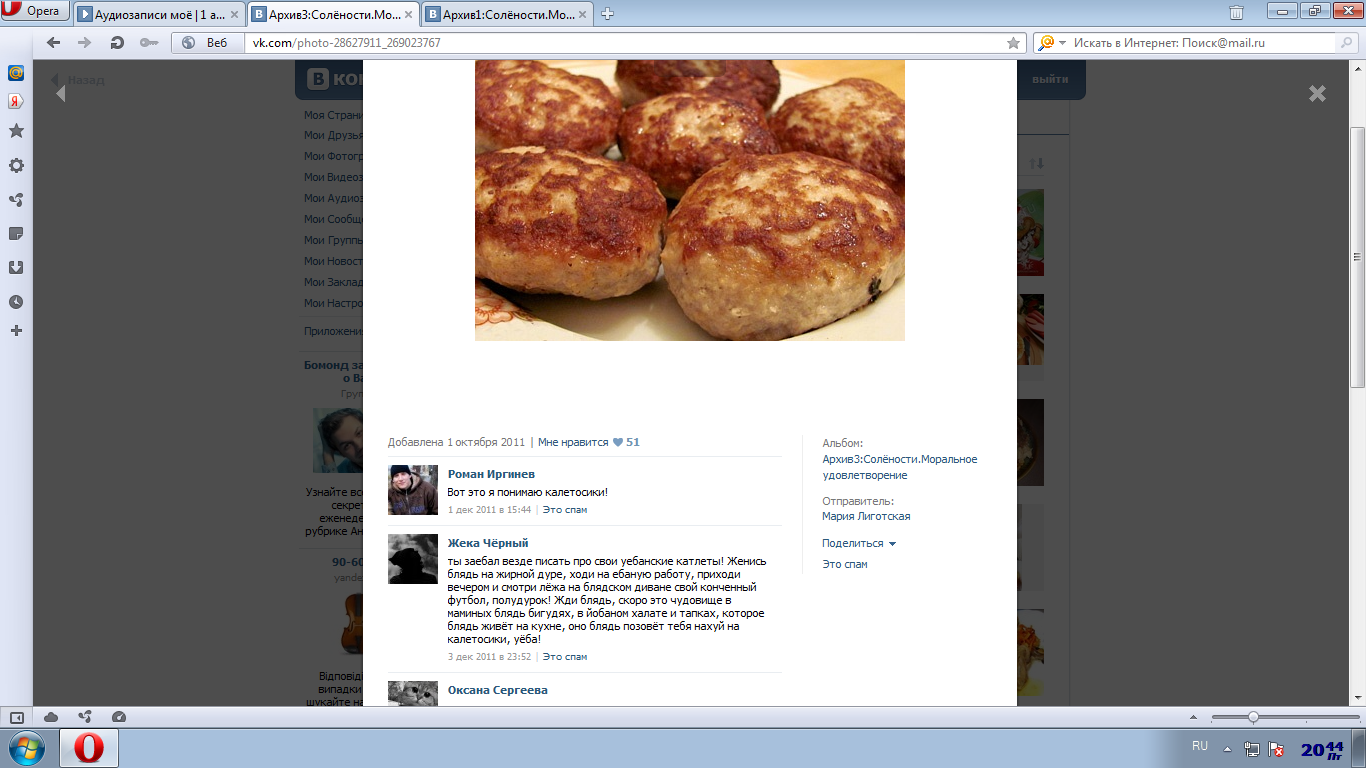Open the Opera Unite panel in sidebar
Image resolution: width=1366 pixels, height=768 pixels.
(16, 200)
